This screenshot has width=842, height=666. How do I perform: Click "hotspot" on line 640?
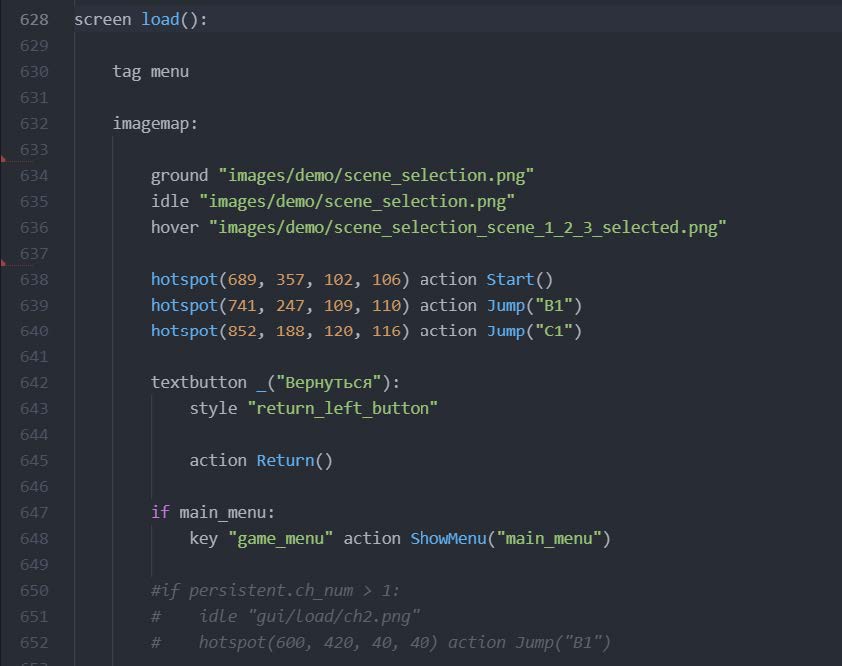tap(184, 331)
